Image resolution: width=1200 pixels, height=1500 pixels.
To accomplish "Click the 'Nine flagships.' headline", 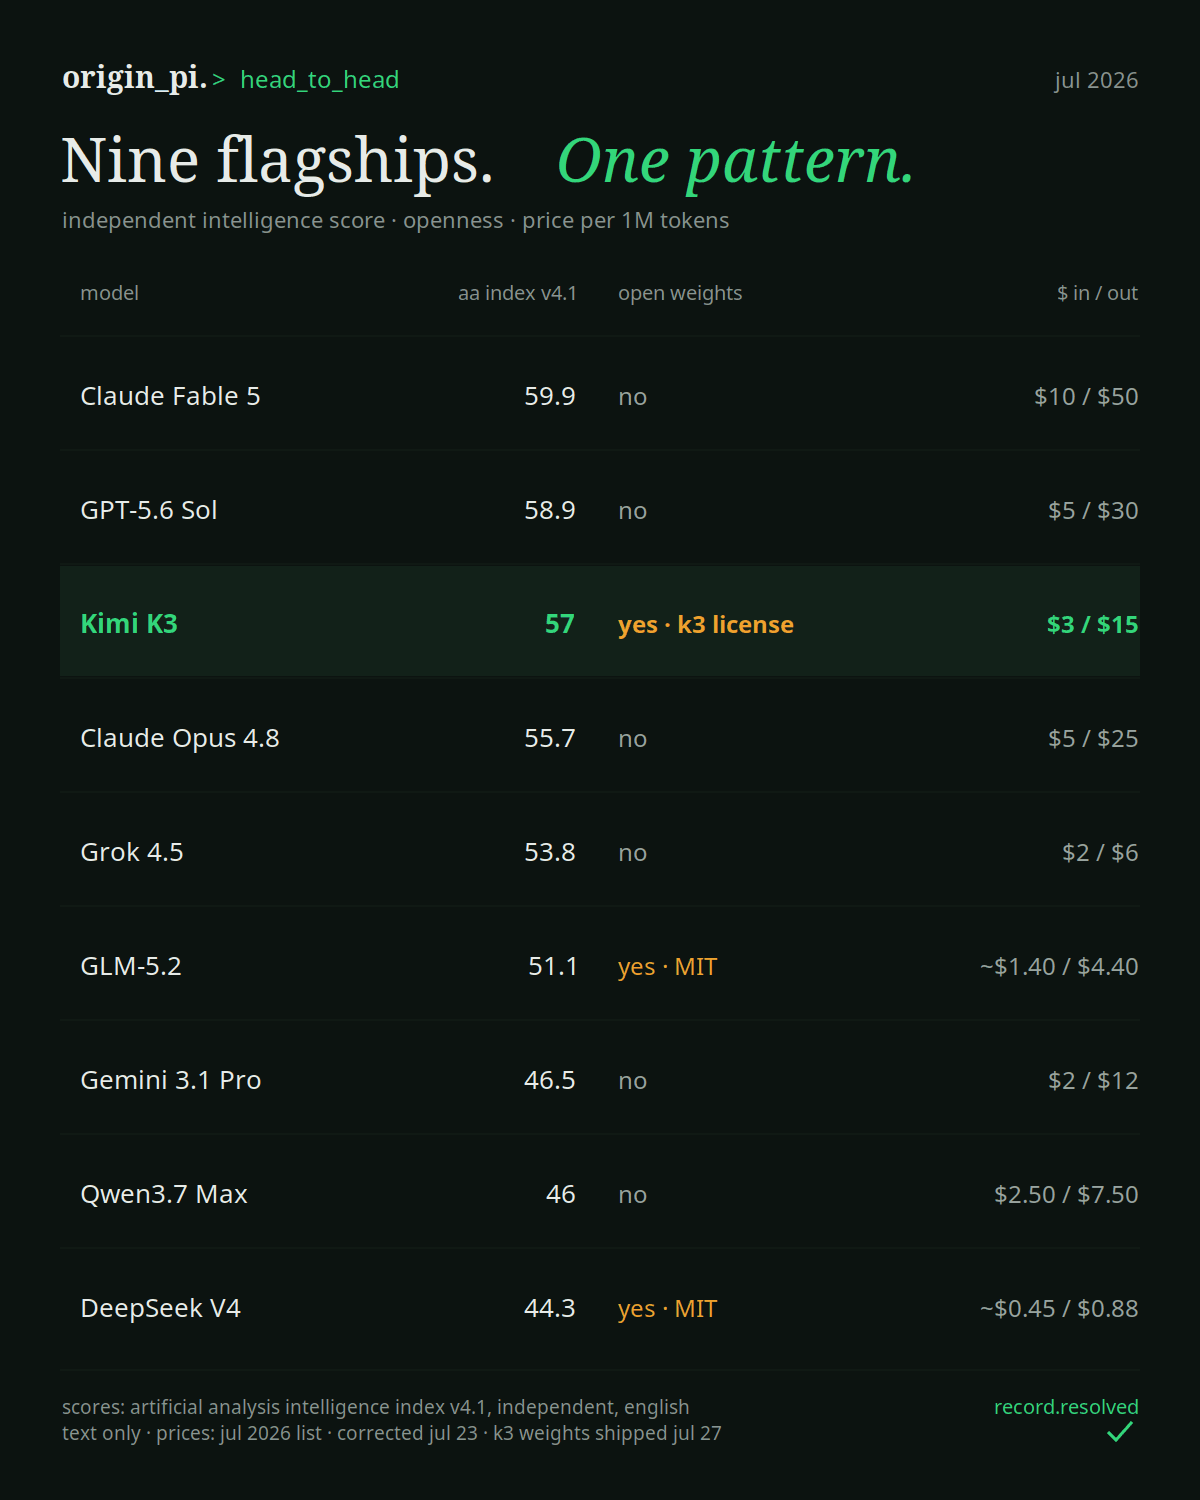I will (x=278, y=160).
